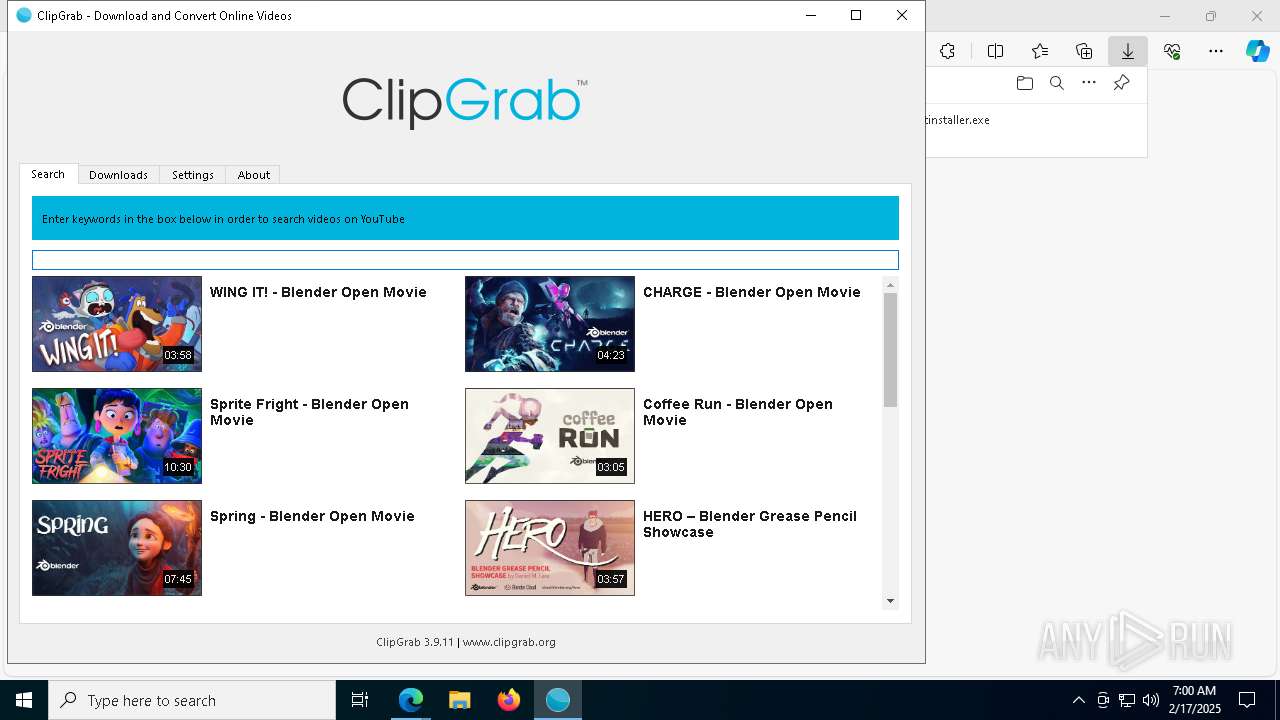The image size is (1280, 720).
Task: Open Task View on the taskbar
Action: coord(360,700)
